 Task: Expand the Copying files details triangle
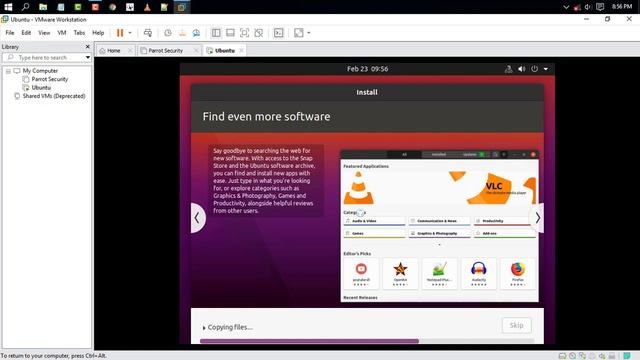point(204,328)
